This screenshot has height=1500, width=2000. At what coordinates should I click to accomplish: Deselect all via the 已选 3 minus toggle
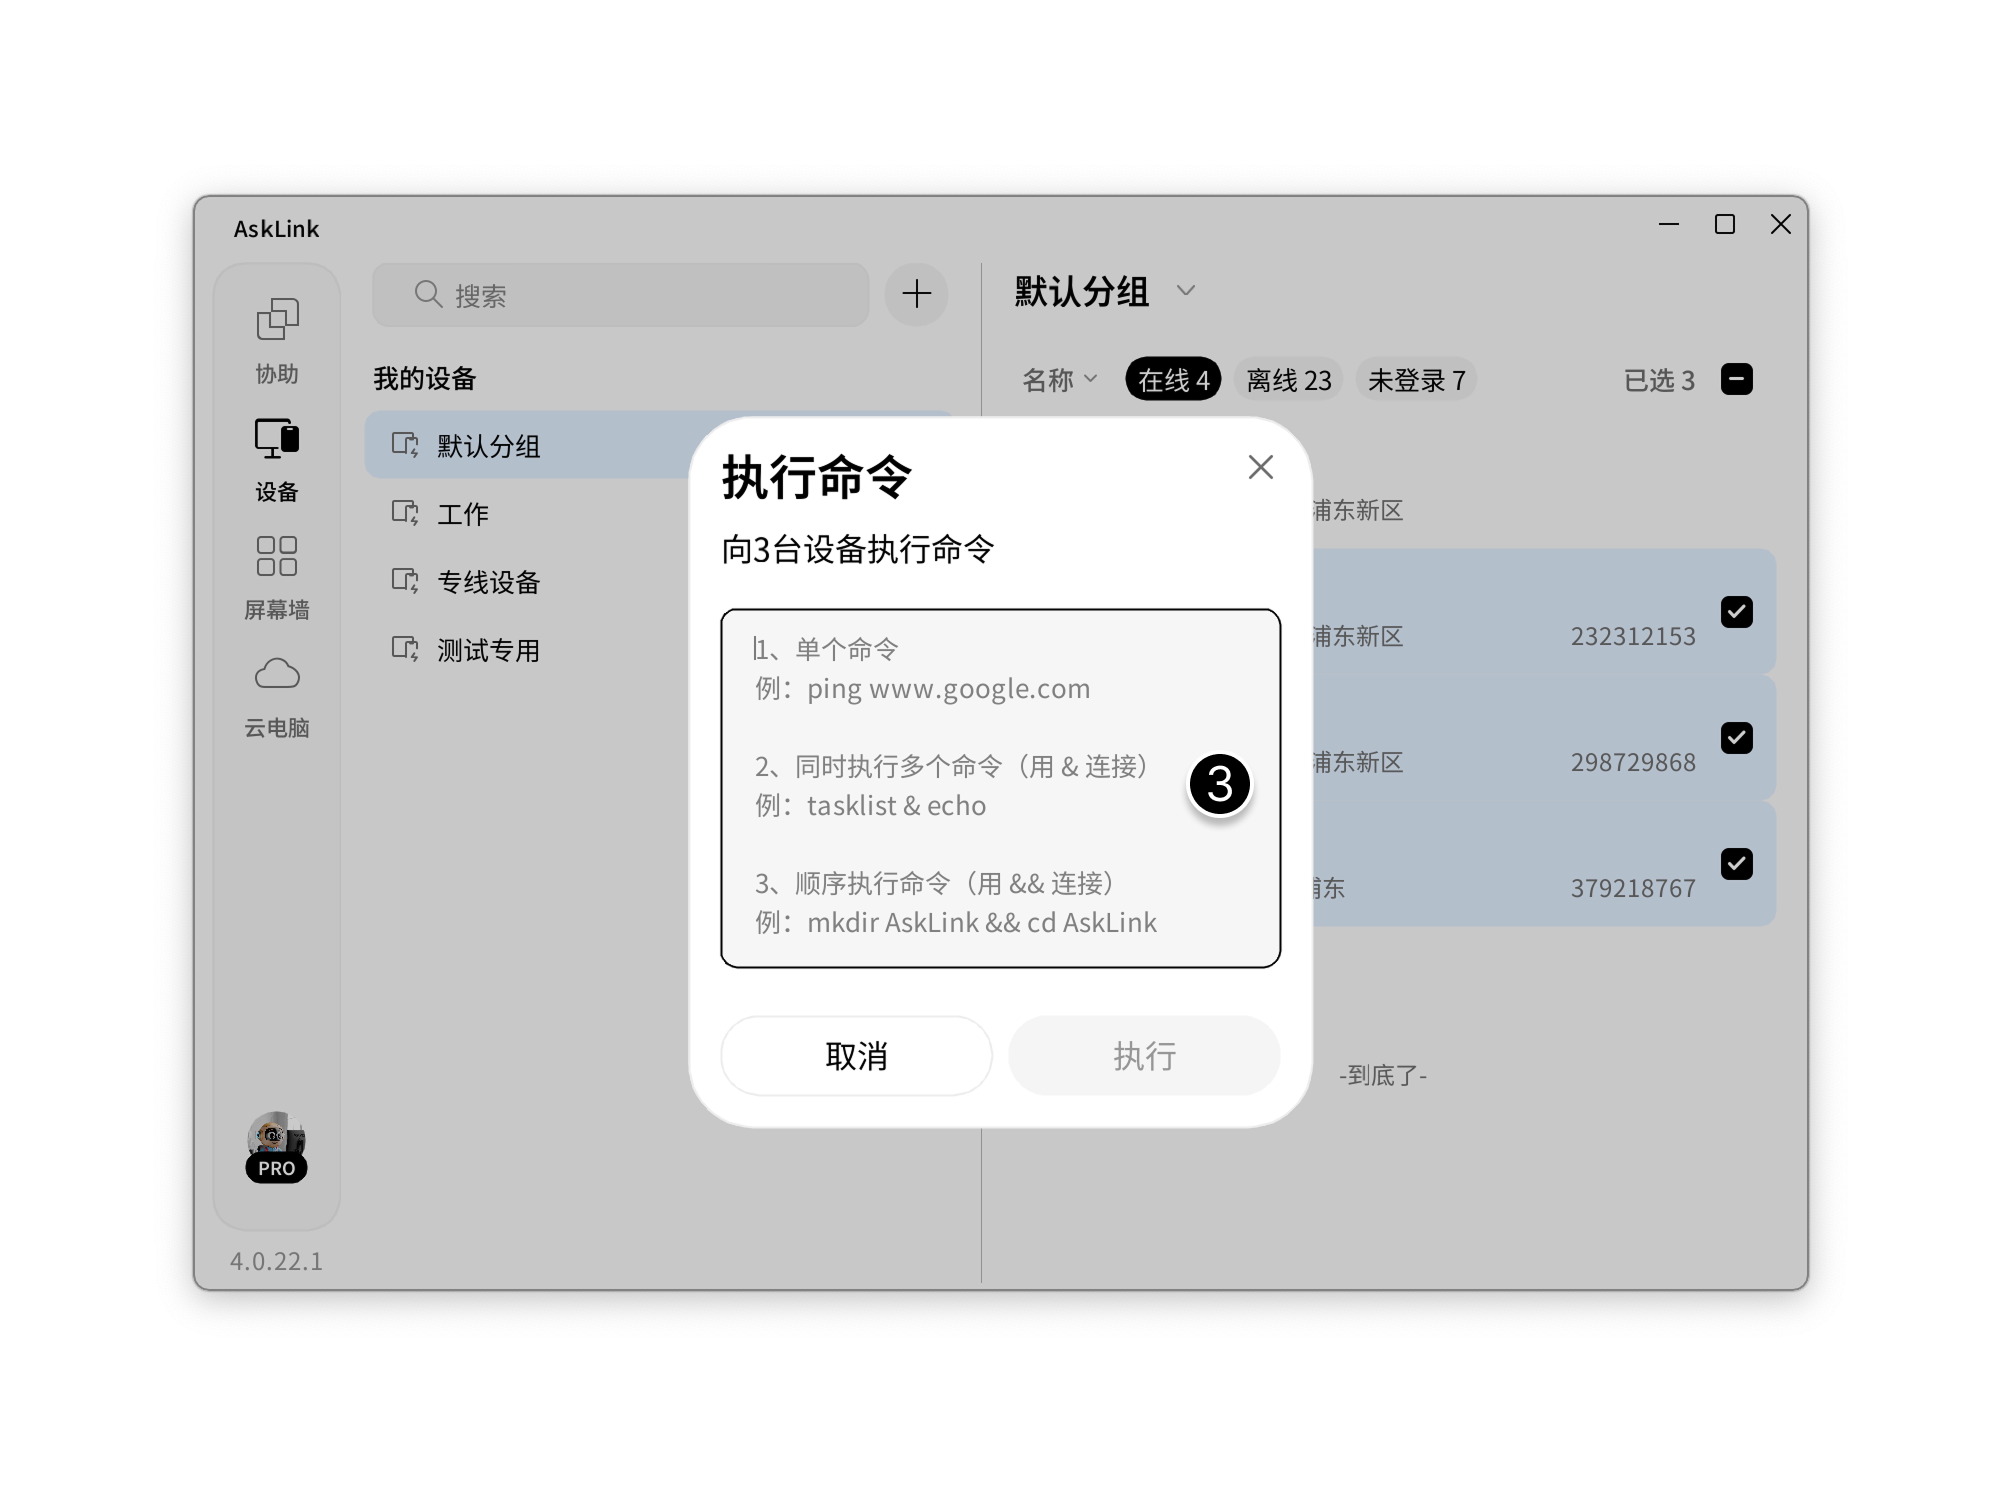[1737, 378]
